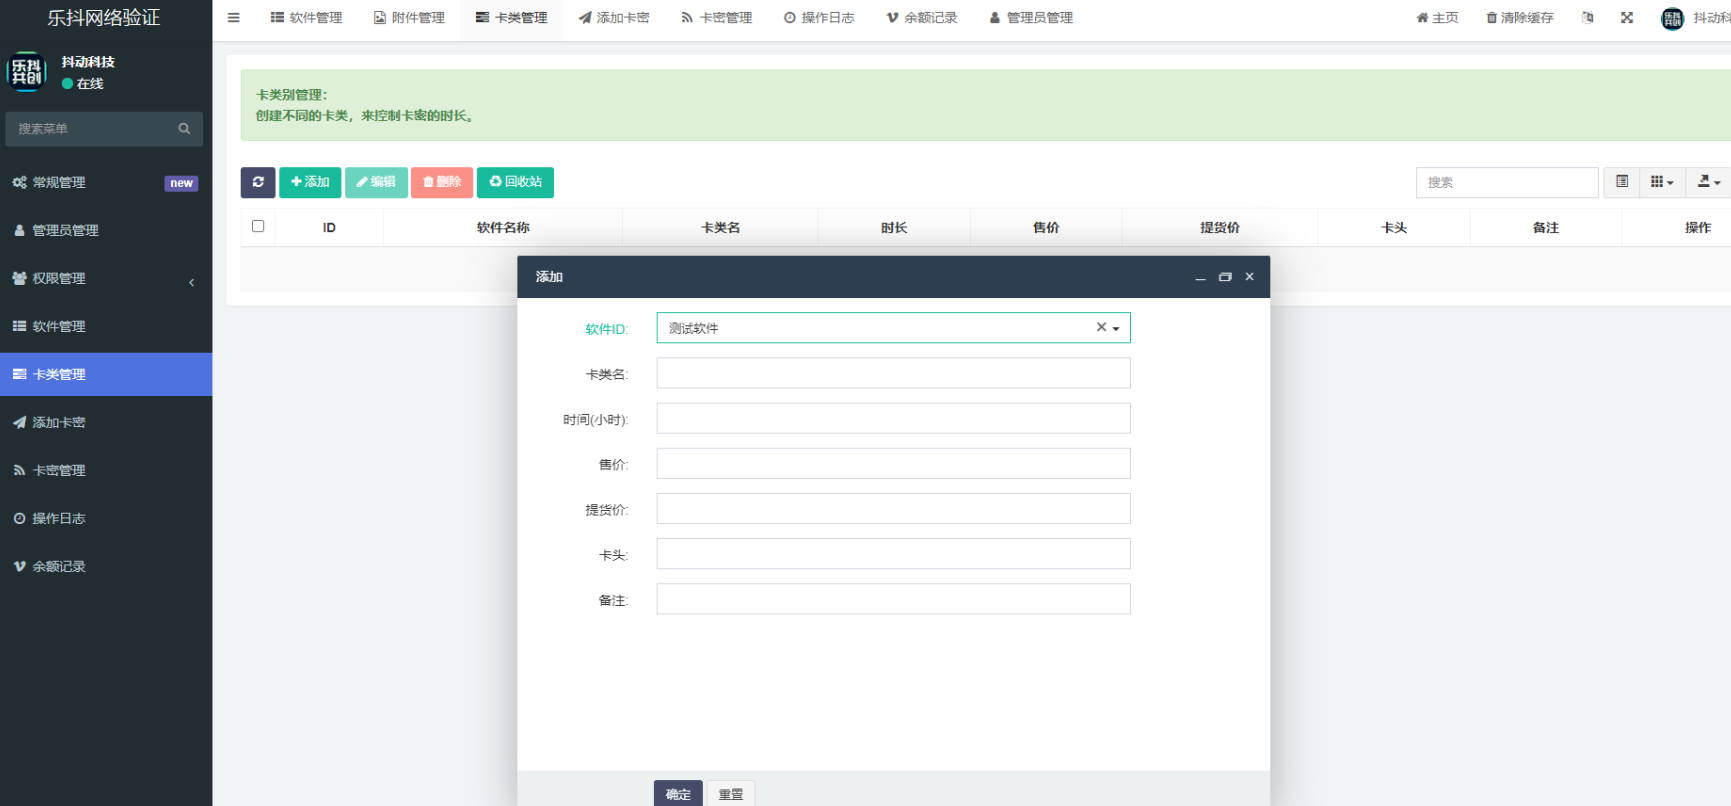Image resolution: width=1731 pixels, height=806 pixels.
Task: Expand 权限管理 in the sidebar
Action: (105, 279)
